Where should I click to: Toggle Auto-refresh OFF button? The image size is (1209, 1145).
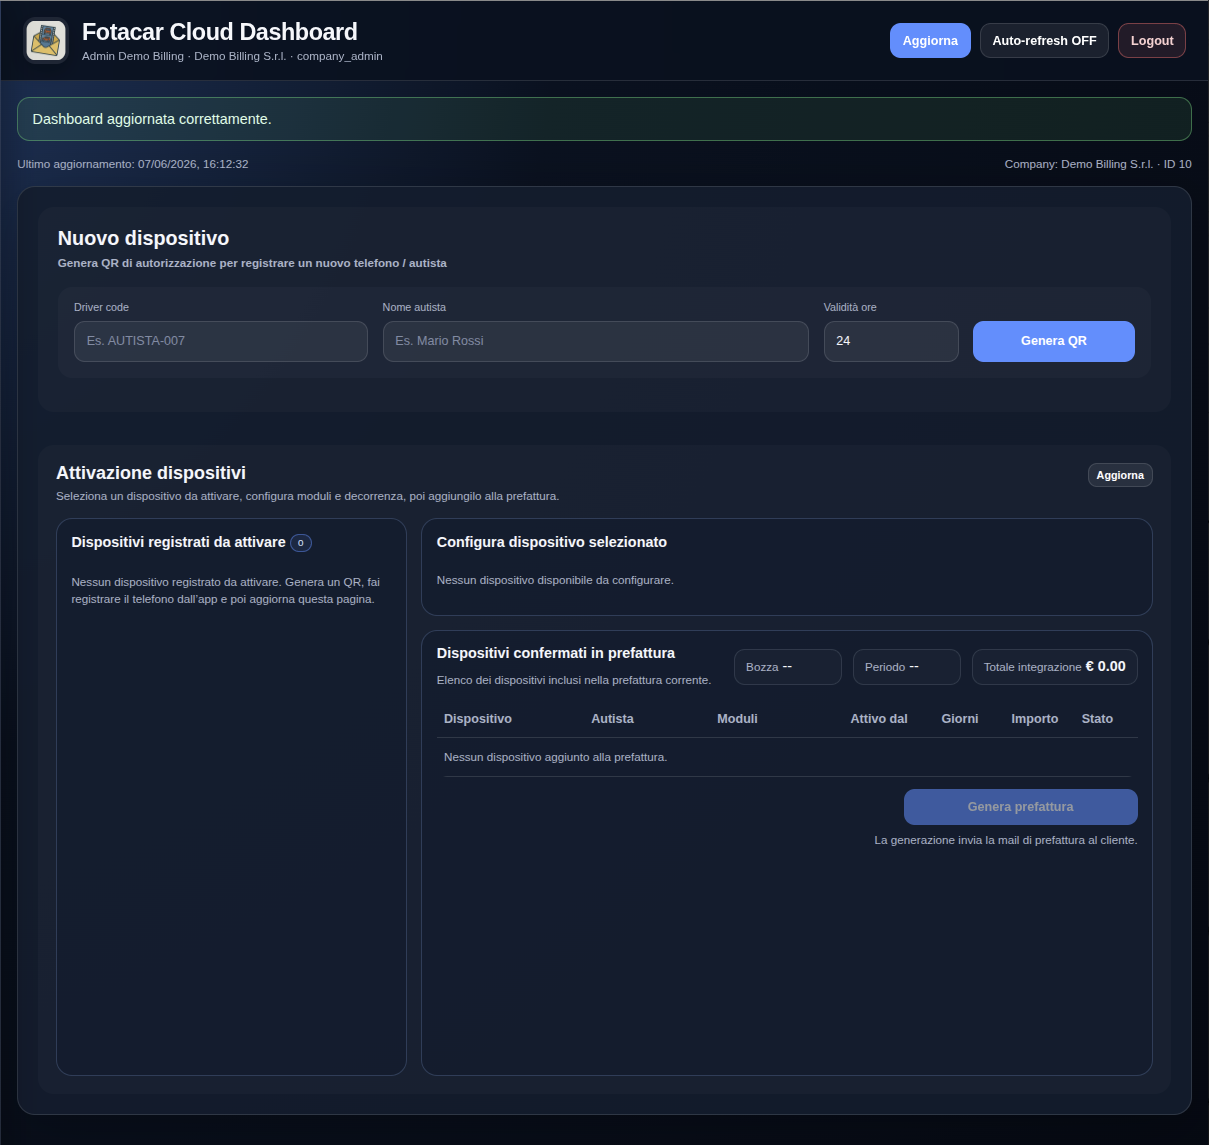[x=1044, y=41]
